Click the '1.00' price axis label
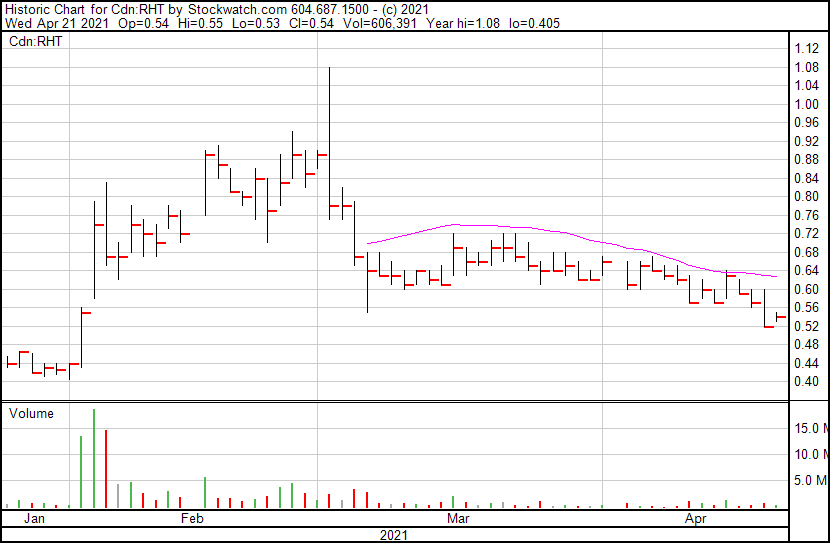Screen dimensions: 830x543 click(807, 104)
